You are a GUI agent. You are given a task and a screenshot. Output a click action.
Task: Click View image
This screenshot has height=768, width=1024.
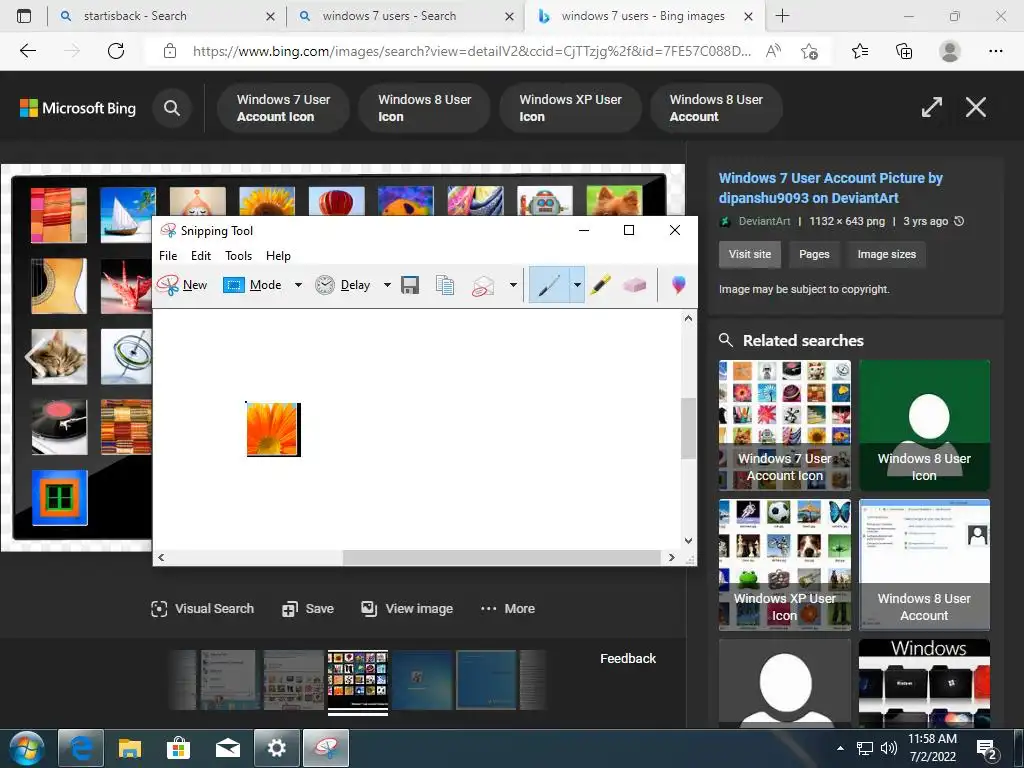pos(407,609)
